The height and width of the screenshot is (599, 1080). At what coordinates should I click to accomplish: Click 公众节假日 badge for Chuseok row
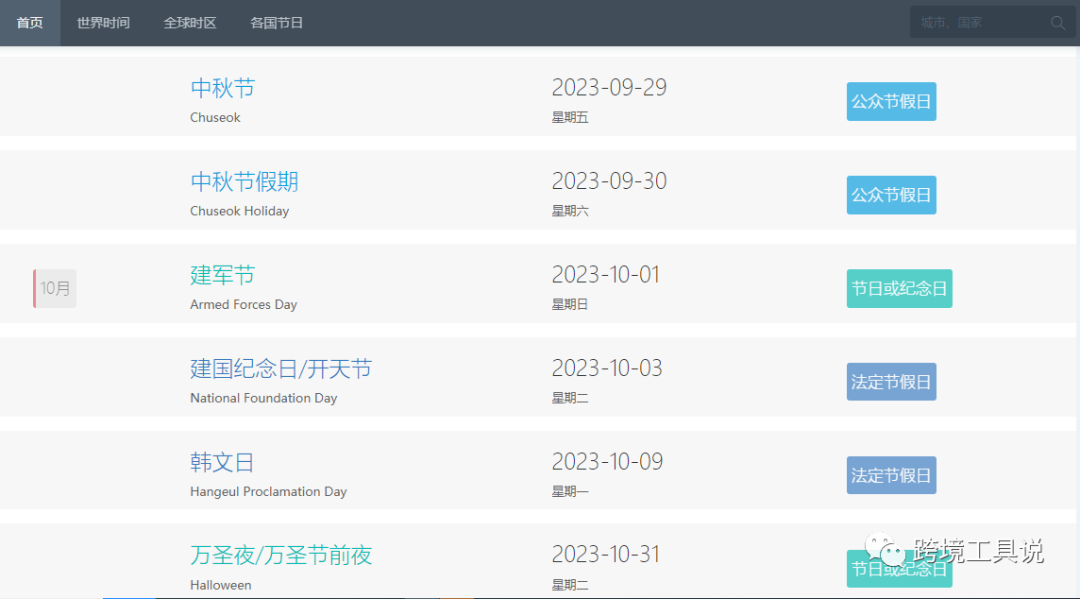(891, 101)
